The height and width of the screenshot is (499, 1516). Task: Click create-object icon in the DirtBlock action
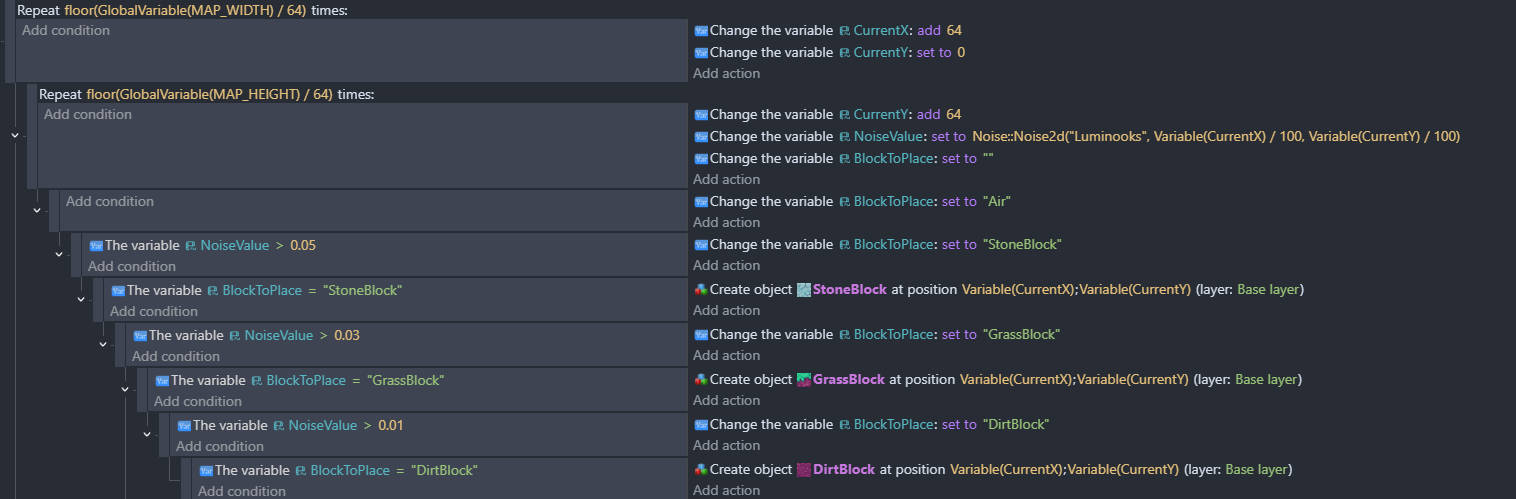(700, 470)
